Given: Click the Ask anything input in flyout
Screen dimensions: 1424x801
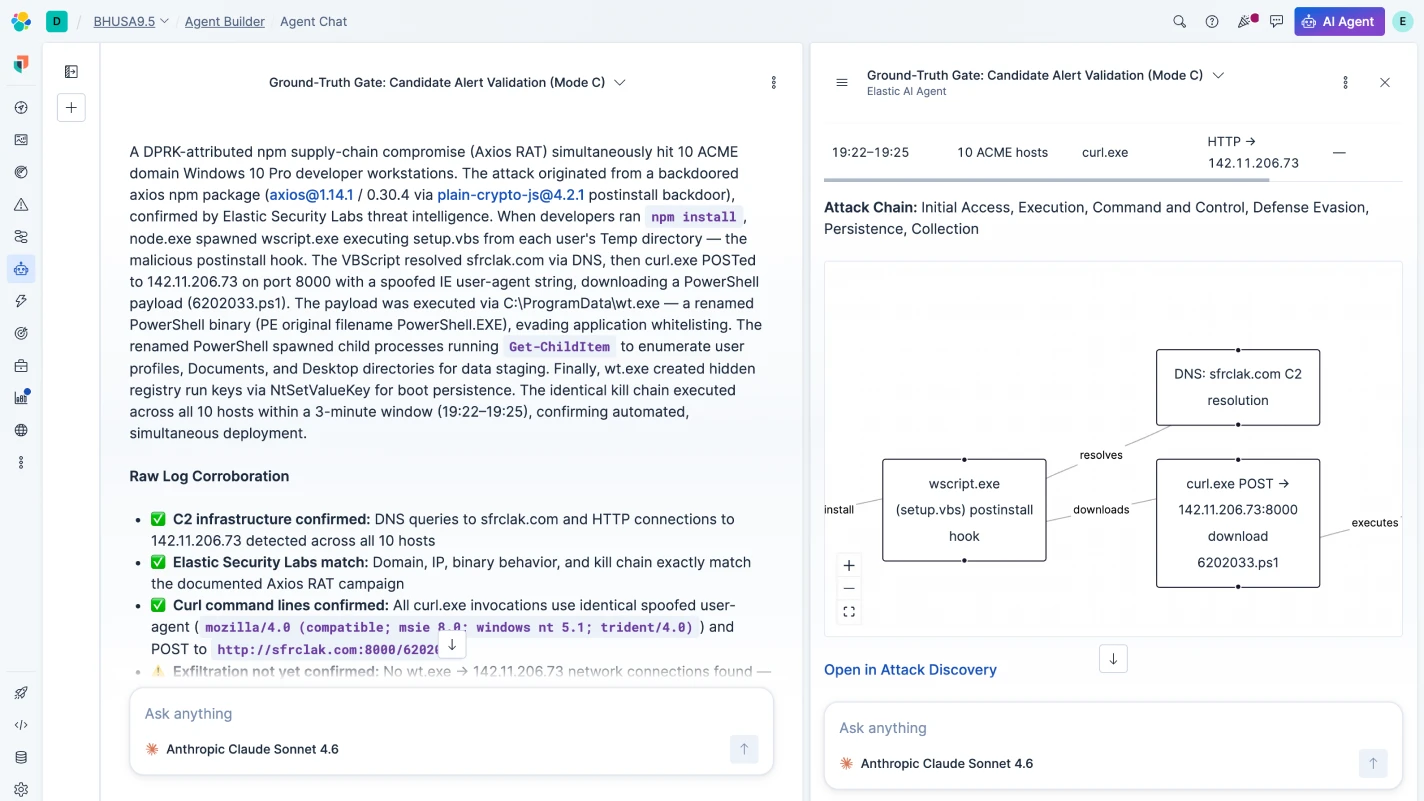Looking at the screenshot, I should point(1113,728).
